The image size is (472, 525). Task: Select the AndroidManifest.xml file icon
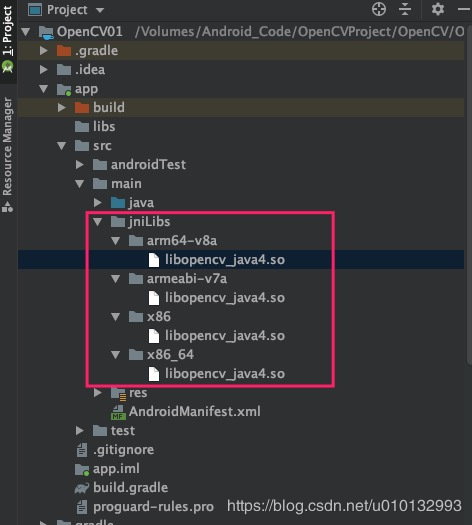(x=118, y=412)
